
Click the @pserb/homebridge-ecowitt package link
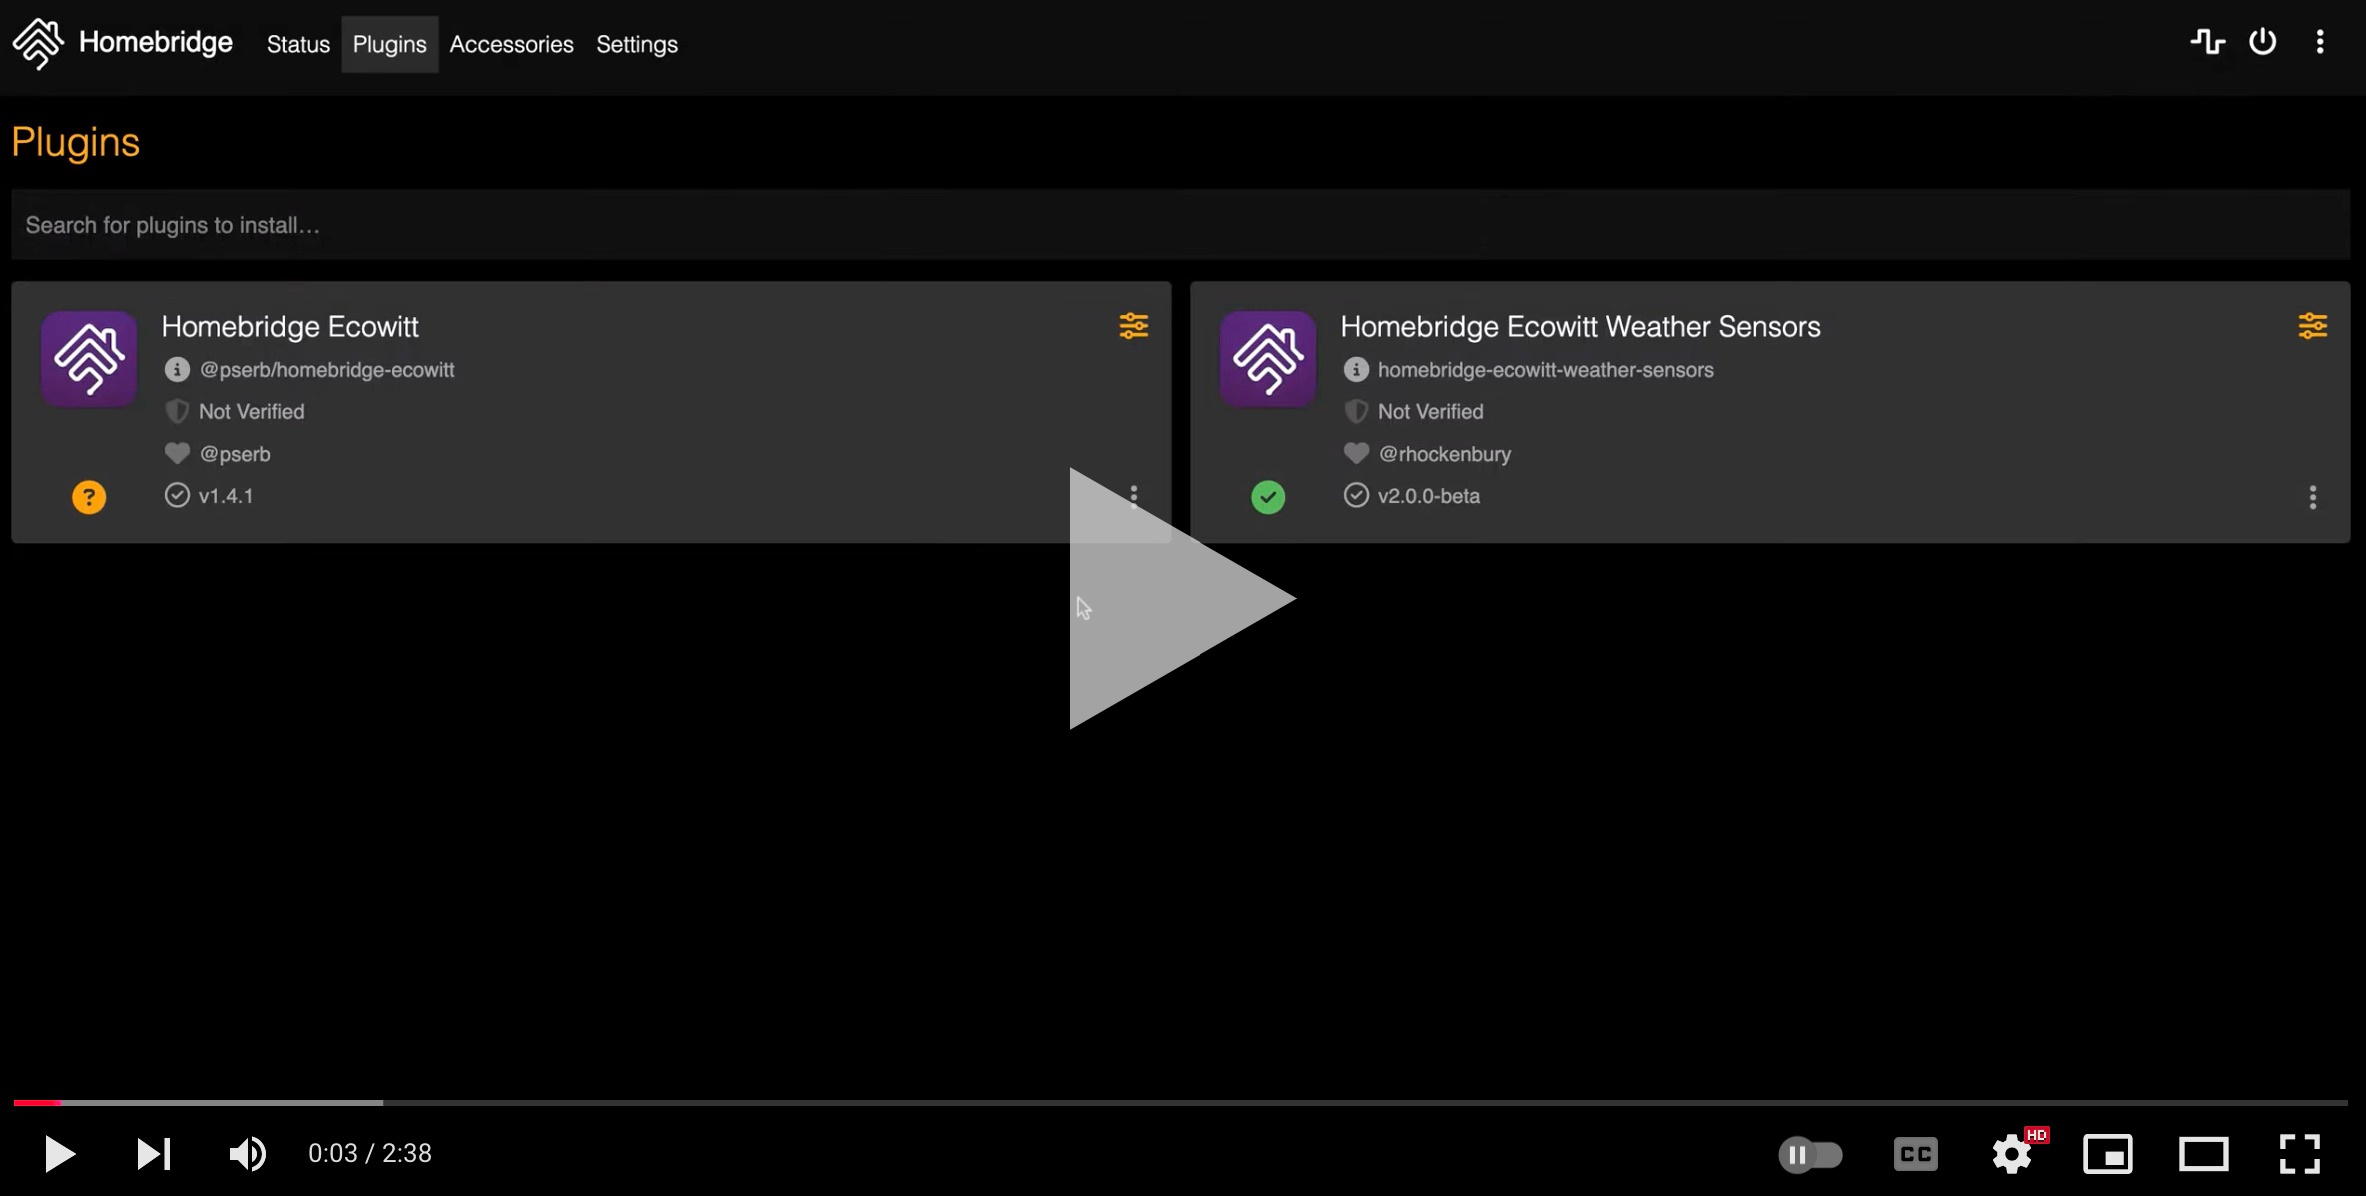point(327,370)
